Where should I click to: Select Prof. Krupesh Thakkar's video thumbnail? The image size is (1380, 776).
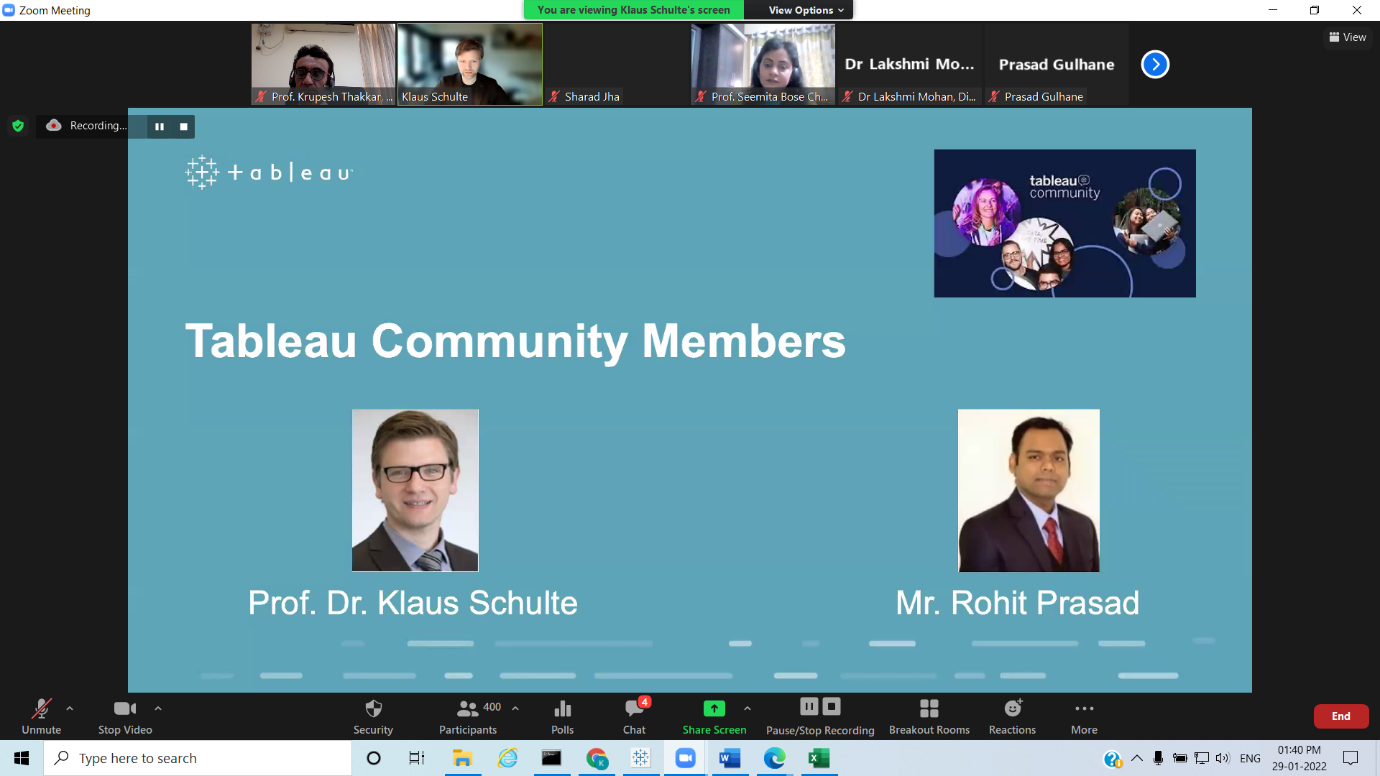point(323,64)
